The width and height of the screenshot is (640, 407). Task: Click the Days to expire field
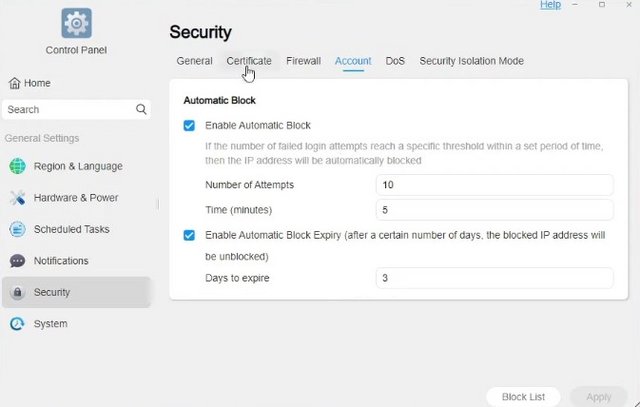494,278
